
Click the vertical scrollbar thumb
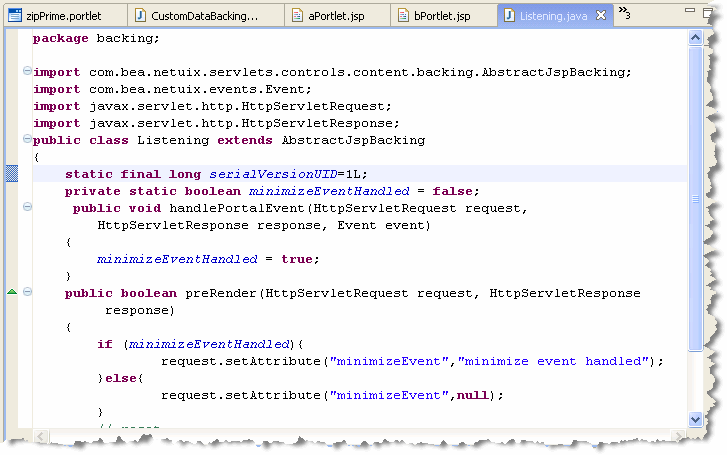695,199
